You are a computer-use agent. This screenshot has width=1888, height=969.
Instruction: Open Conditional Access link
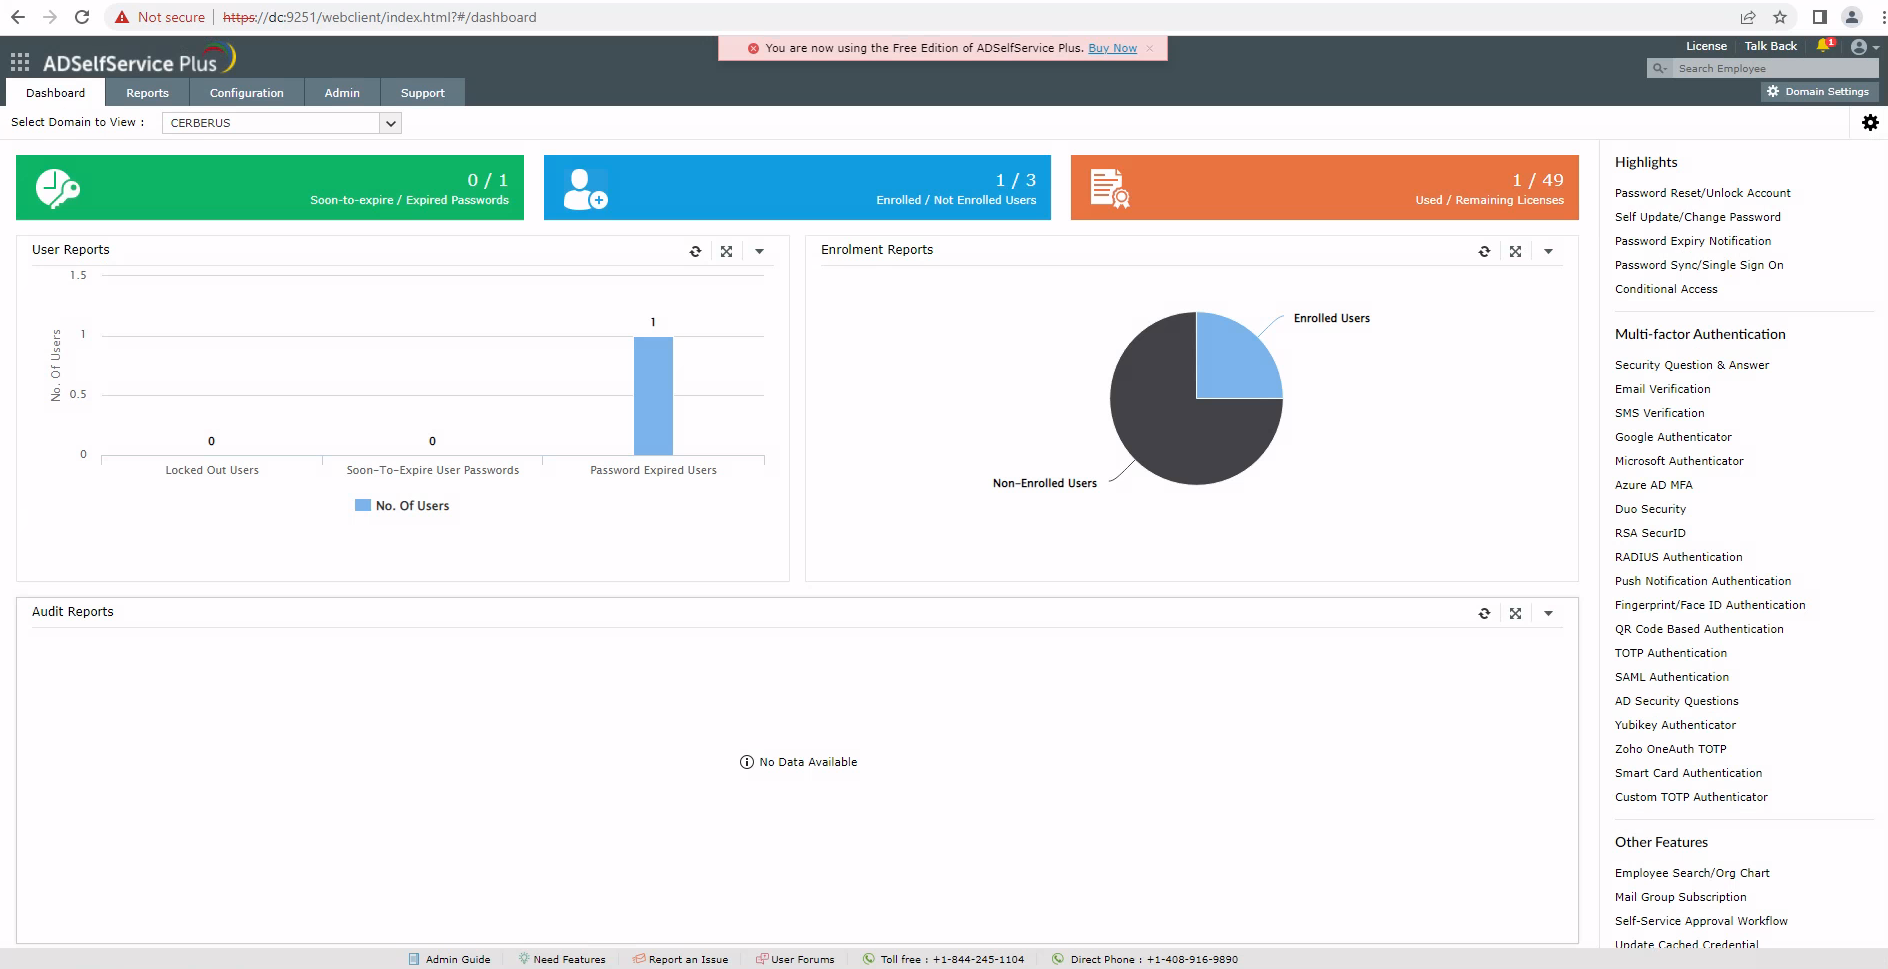1666,289
